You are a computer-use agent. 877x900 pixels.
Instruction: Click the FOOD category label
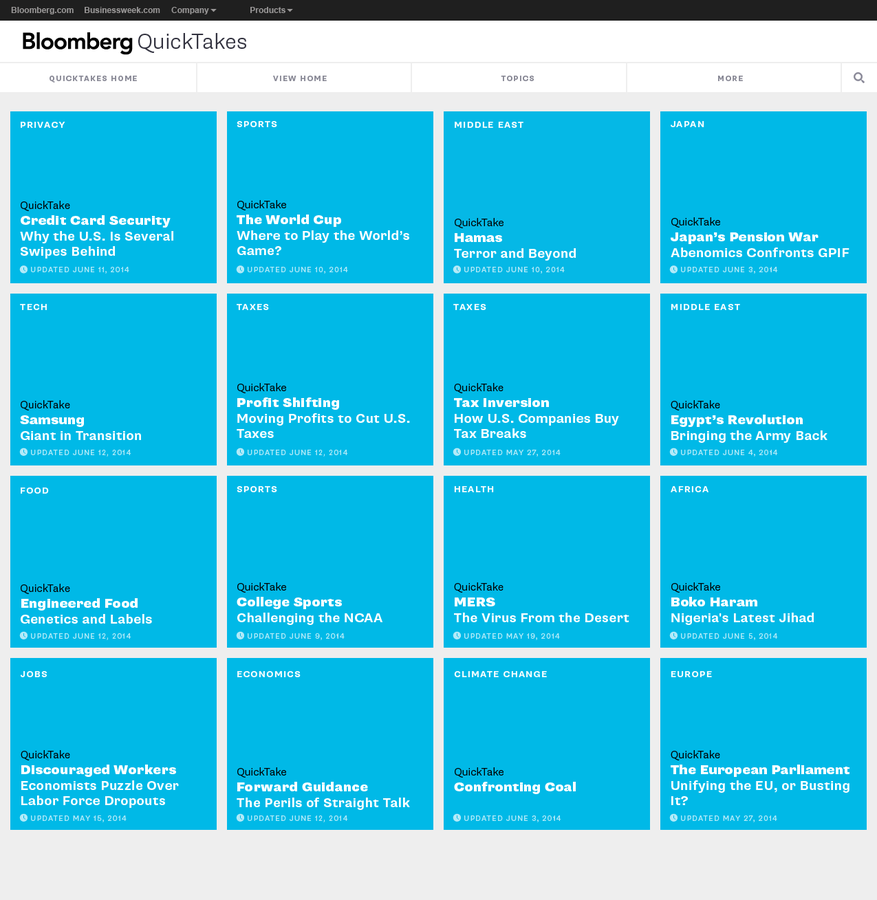(x=34, y=491)
